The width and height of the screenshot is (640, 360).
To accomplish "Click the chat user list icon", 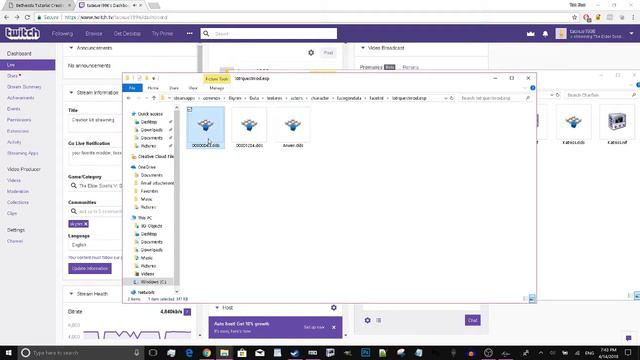I will point(379,320).
